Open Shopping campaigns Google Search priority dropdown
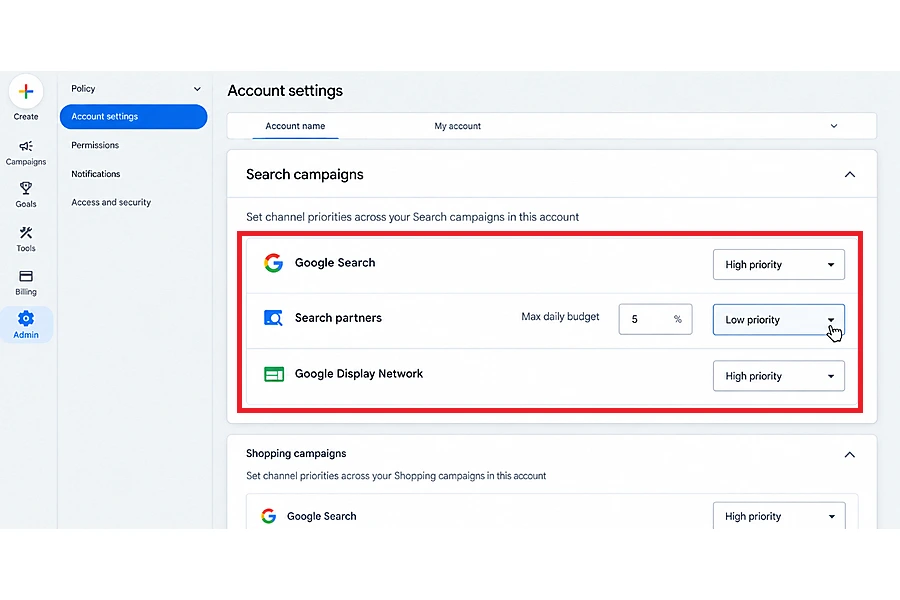900x600 pixels. 779,516
